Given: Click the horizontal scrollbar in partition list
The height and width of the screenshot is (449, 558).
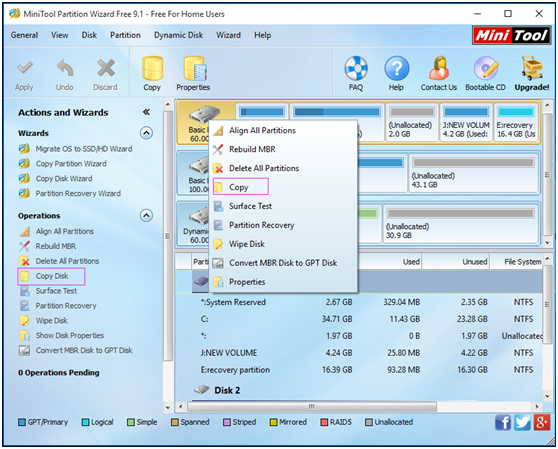Looking at the screenshot, I should (312, 406).
